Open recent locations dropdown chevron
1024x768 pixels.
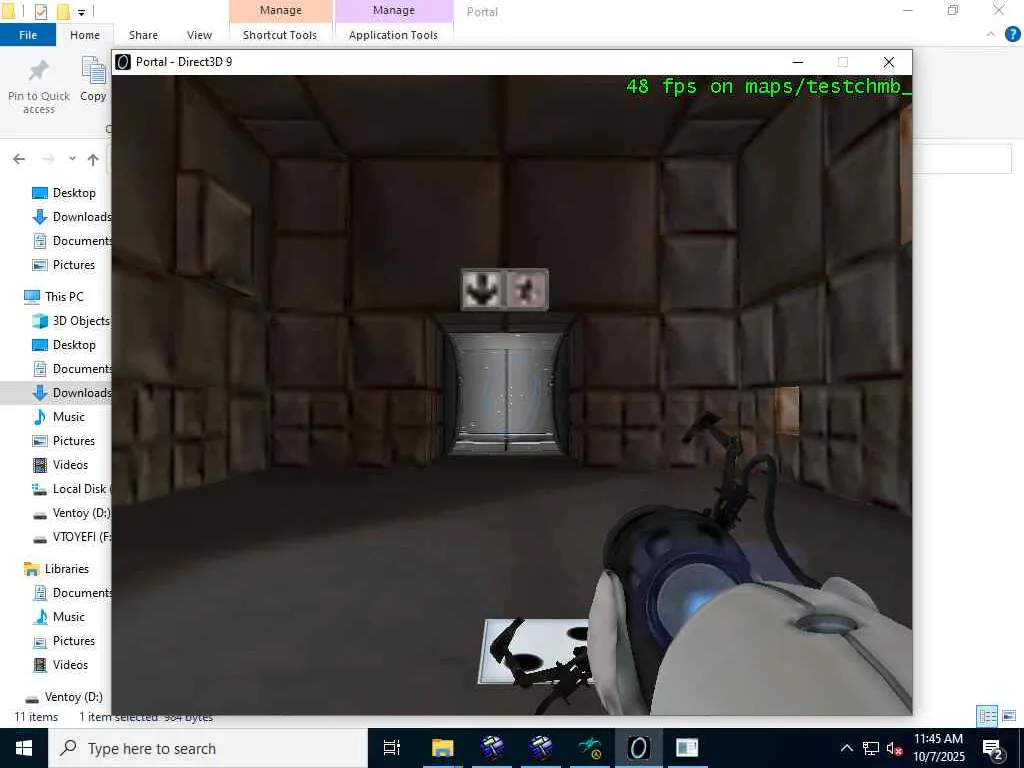[x=72, y=159]
